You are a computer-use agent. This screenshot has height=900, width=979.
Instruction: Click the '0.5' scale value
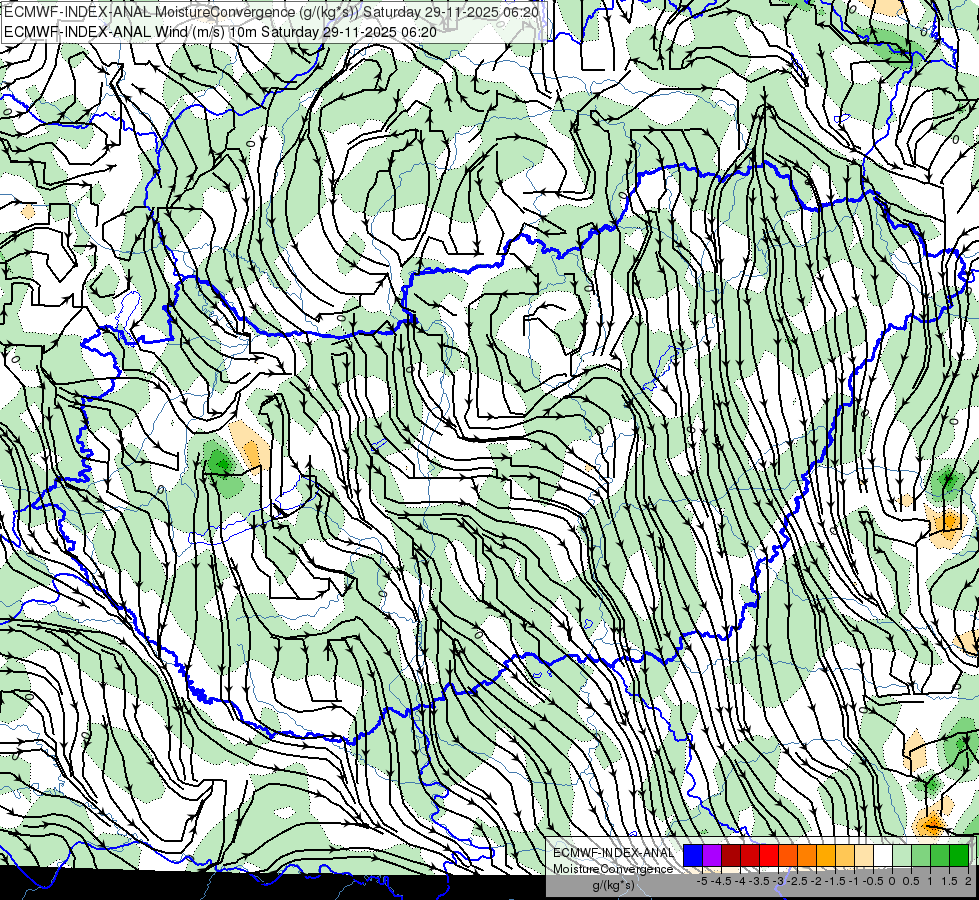click(911, 881)
